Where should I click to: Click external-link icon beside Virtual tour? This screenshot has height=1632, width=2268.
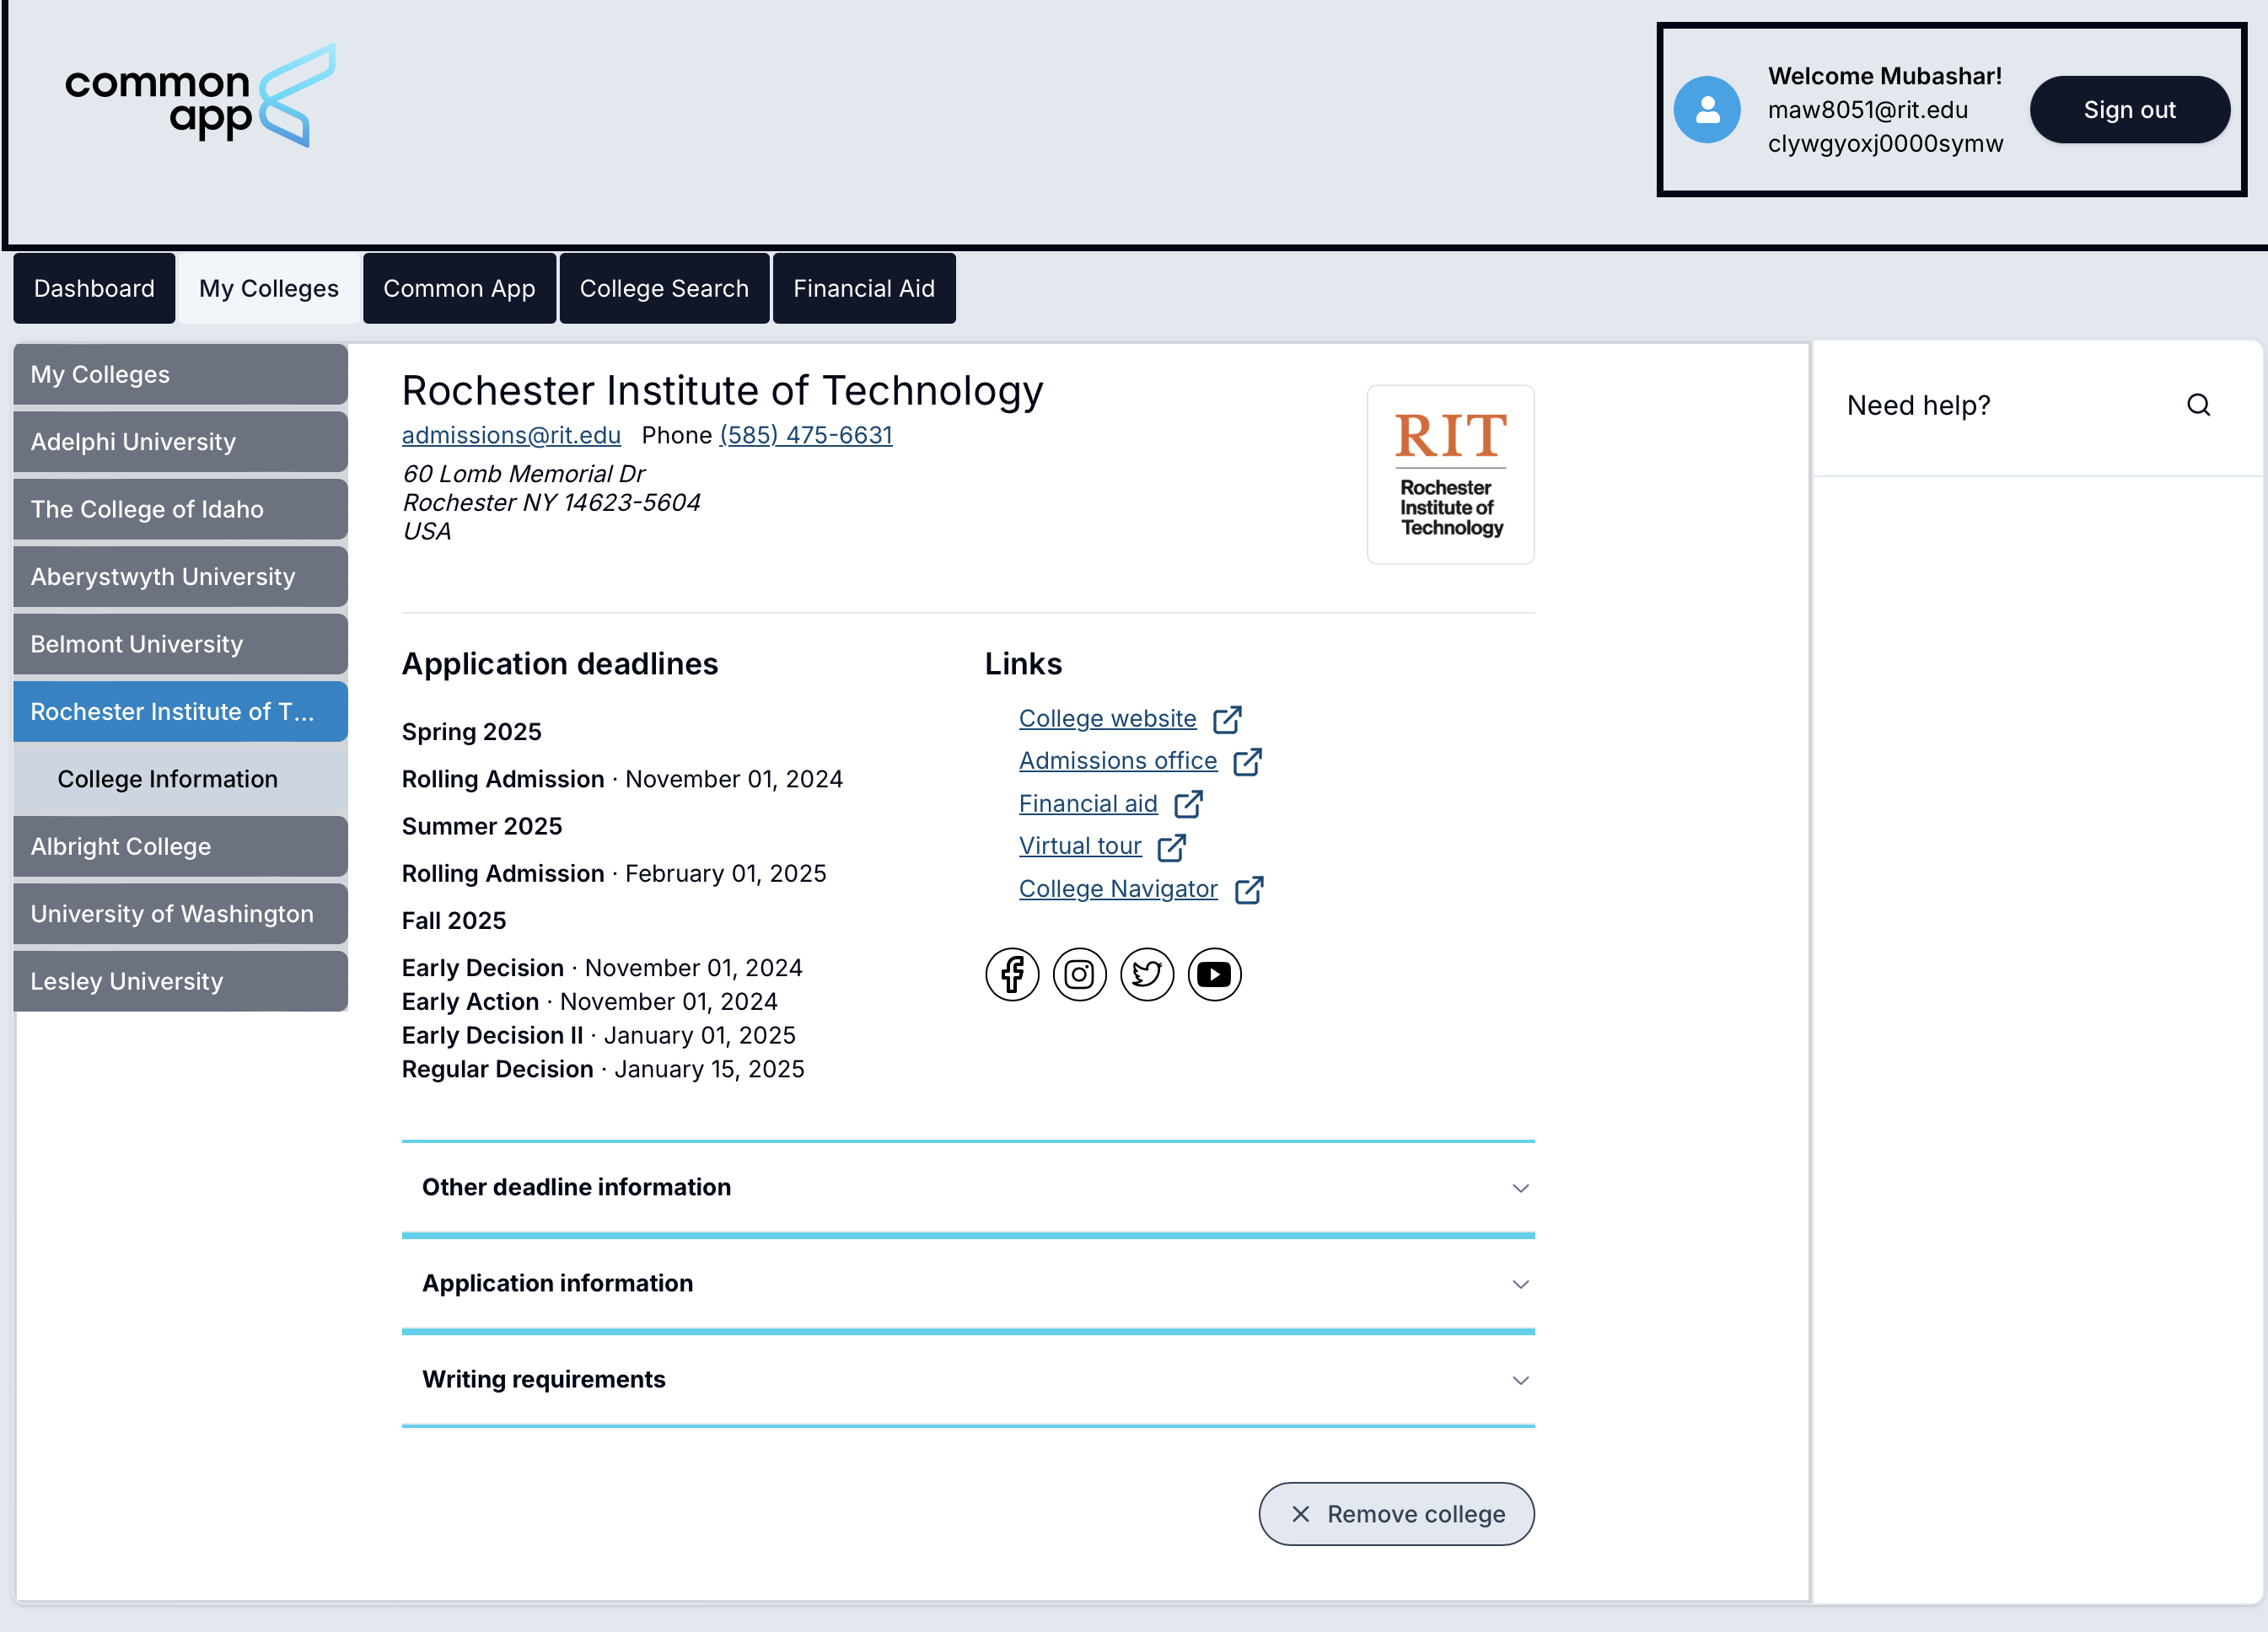[1171, 847]
